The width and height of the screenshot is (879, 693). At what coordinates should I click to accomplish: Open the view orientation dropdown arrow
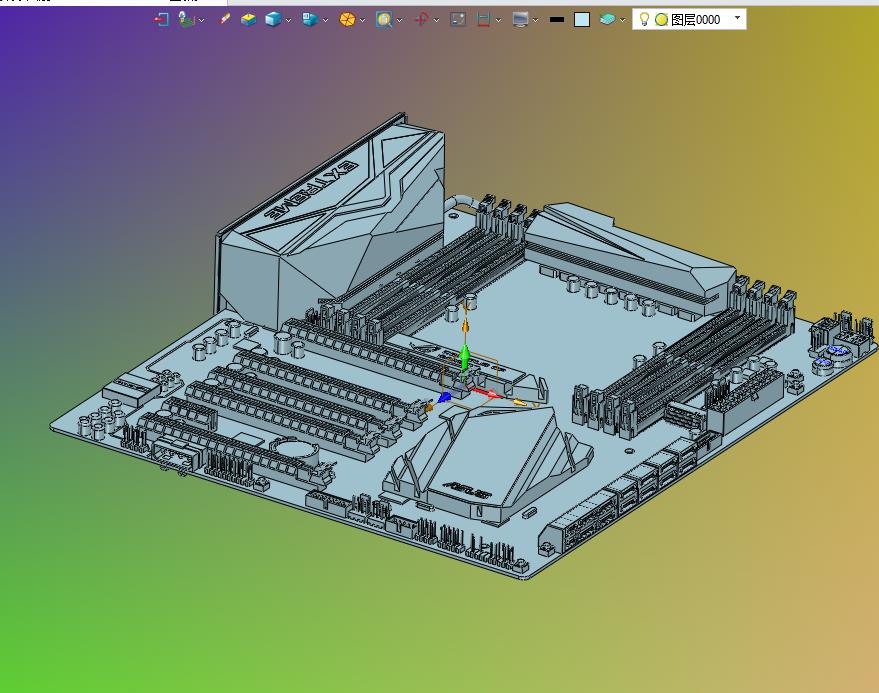[325, 20]
